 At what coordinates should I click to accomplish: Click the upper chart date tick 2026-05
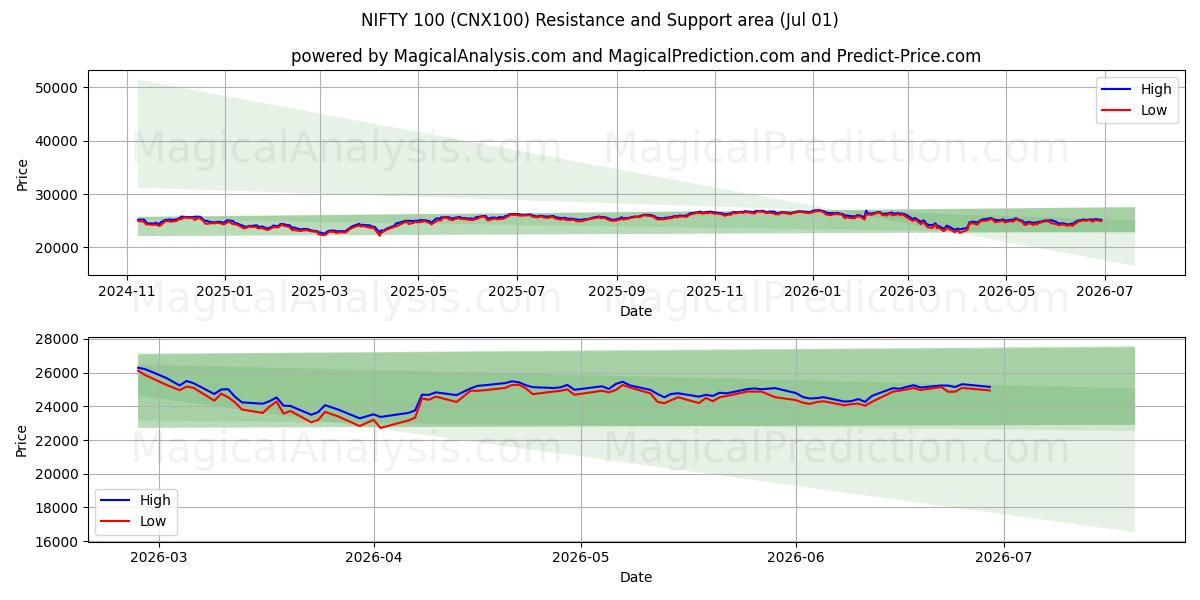click(x=1005, y=290)
